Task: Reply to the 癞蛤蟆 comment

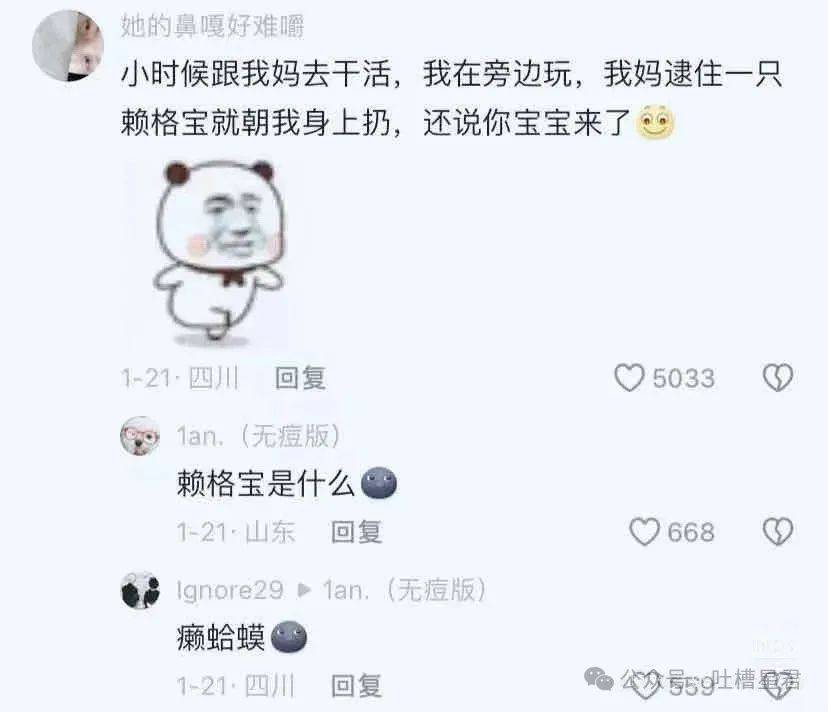Action: [356, 686]
